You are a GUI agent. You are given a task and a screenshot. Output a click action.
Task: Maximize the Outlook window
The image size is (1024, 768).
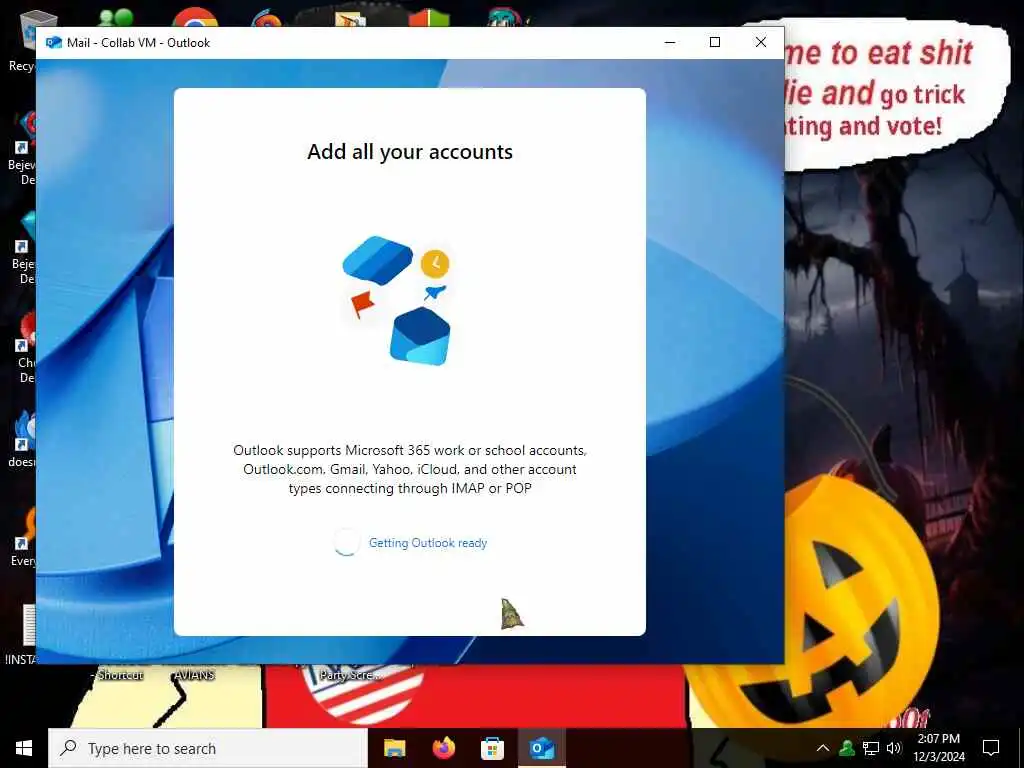click(715, 42)
